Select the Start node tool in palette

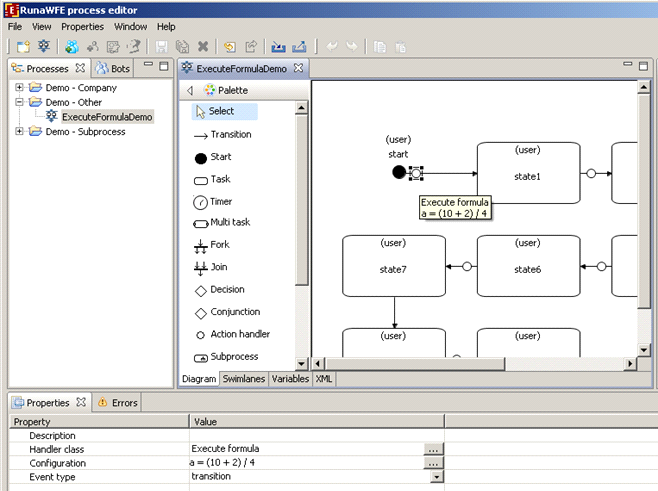220,157
